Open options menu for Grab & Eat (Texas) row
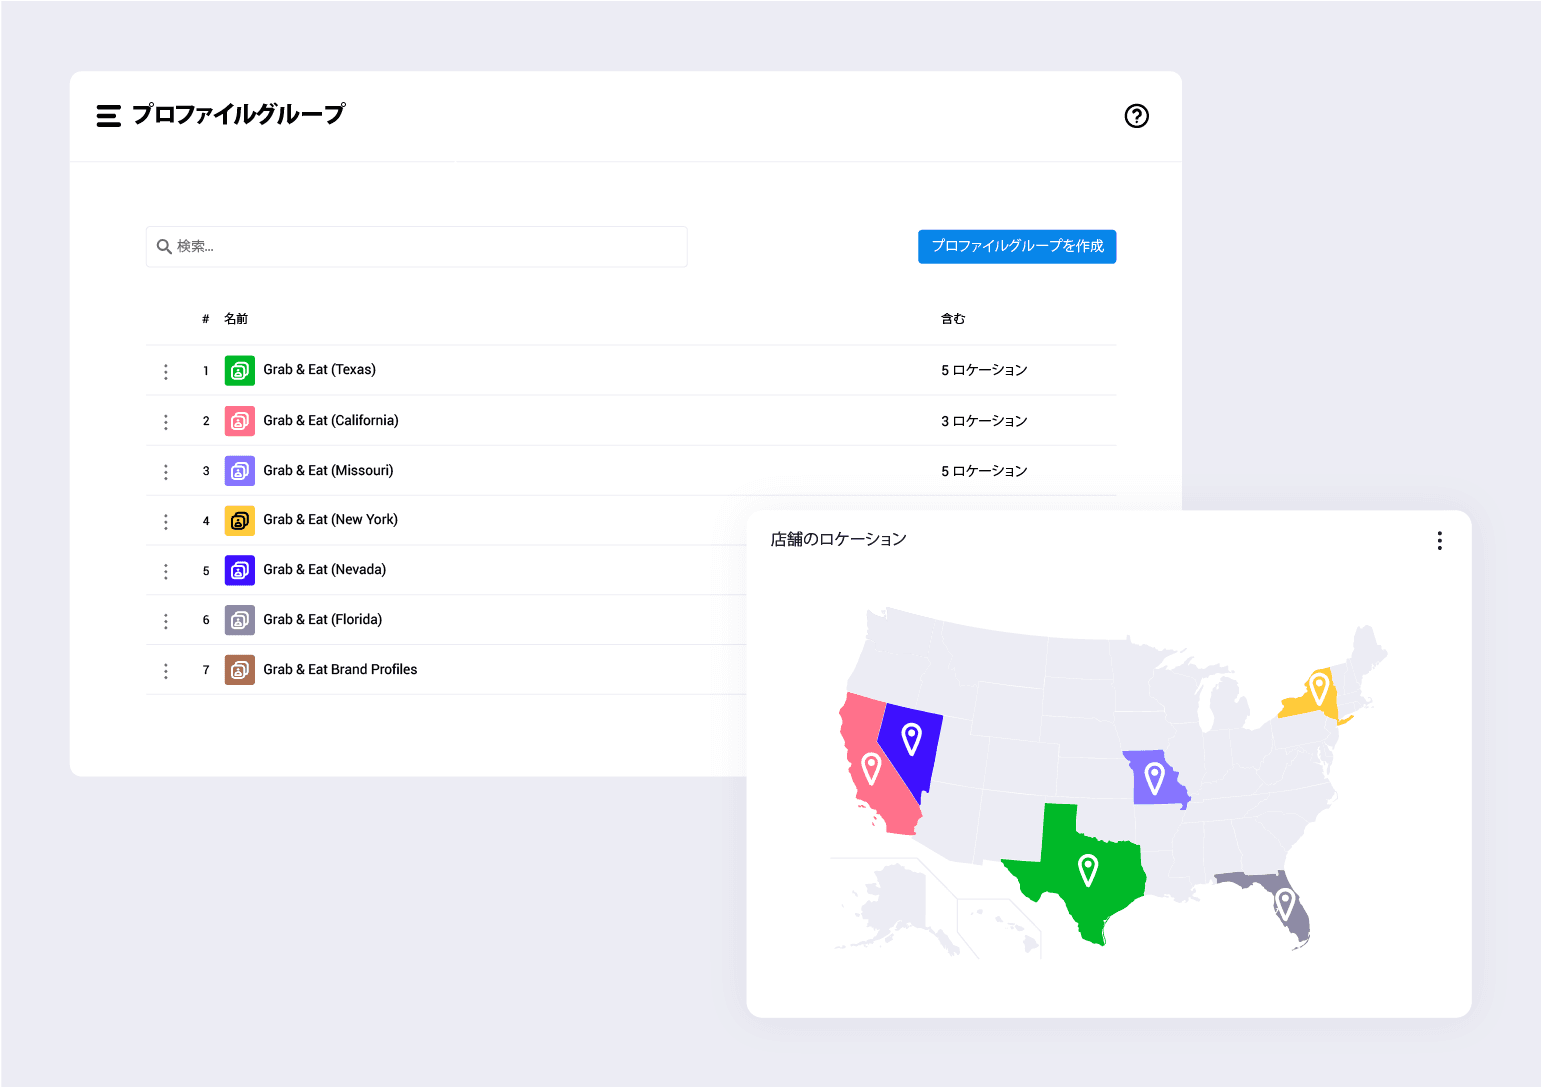Image resolution: width=1541 pixels, height=1087 pixels. [166, 372]
